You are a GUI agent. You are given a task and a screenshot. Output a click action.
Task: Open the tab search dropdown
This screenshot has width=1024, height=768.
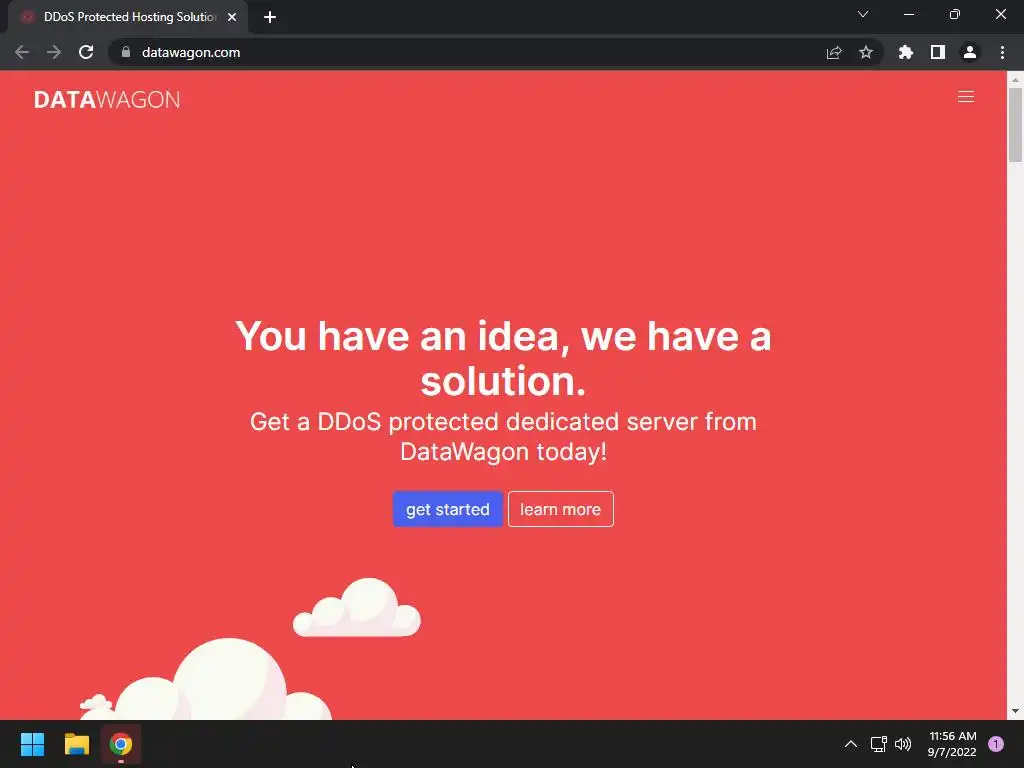point(863,14)
